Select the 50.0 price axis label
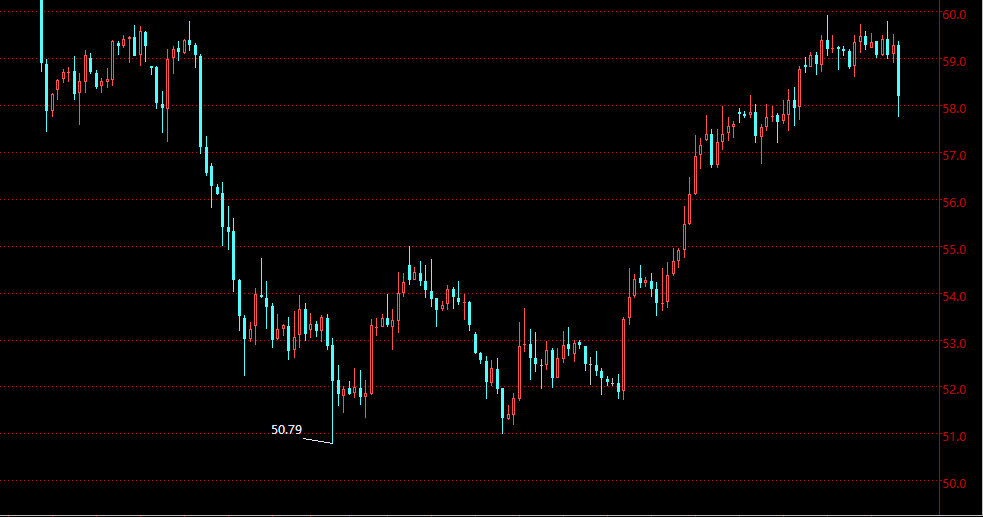This screenshot has height=517, width=983. (x=954, y=483)
